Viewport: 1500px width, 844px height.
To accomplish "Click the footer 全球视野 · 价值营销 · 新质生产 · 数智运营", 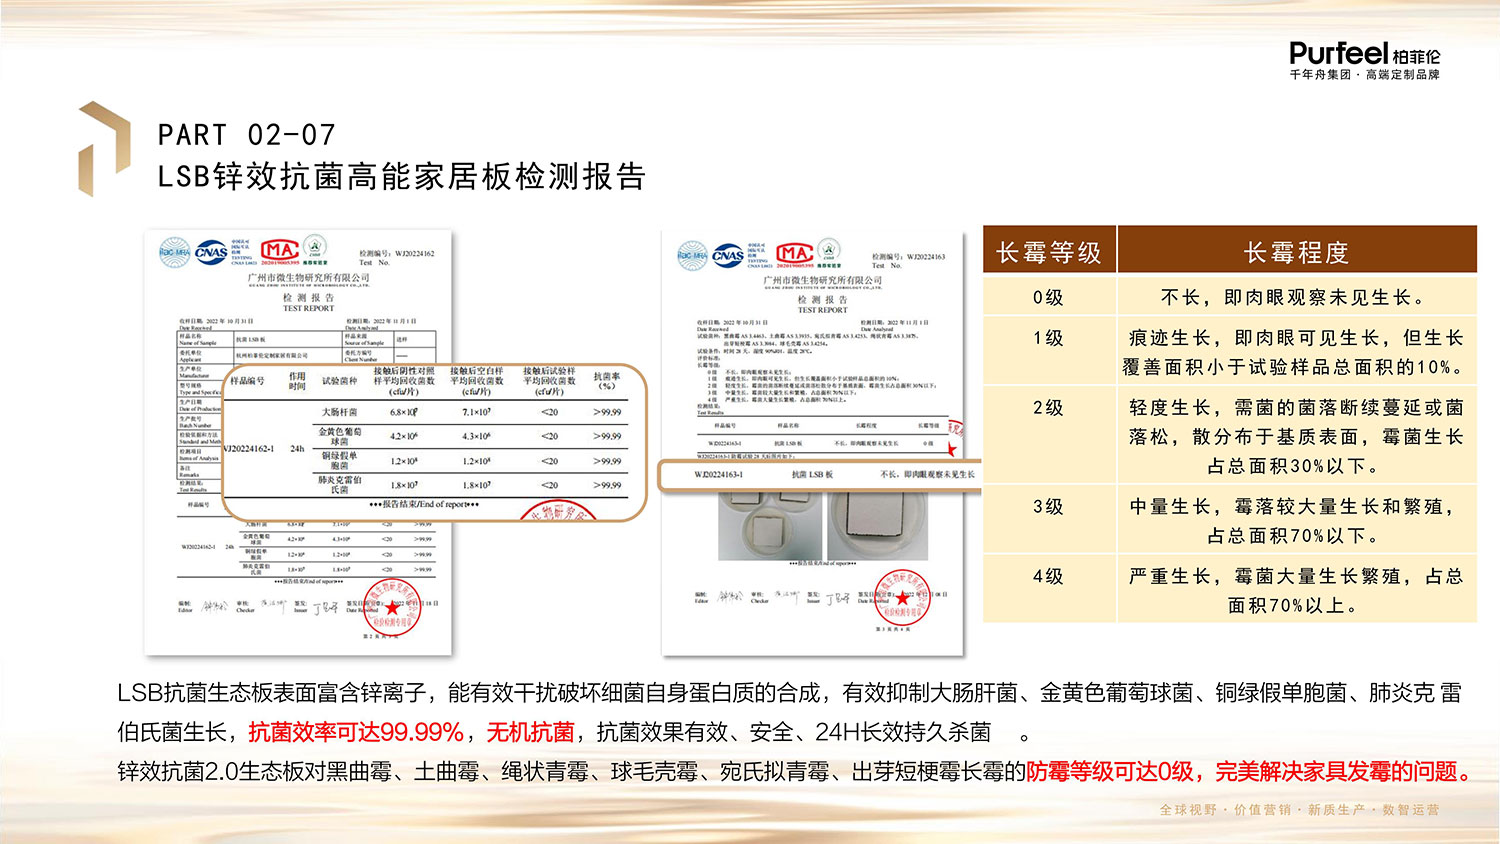I will pyautogui.click(x=1300, y=810).
